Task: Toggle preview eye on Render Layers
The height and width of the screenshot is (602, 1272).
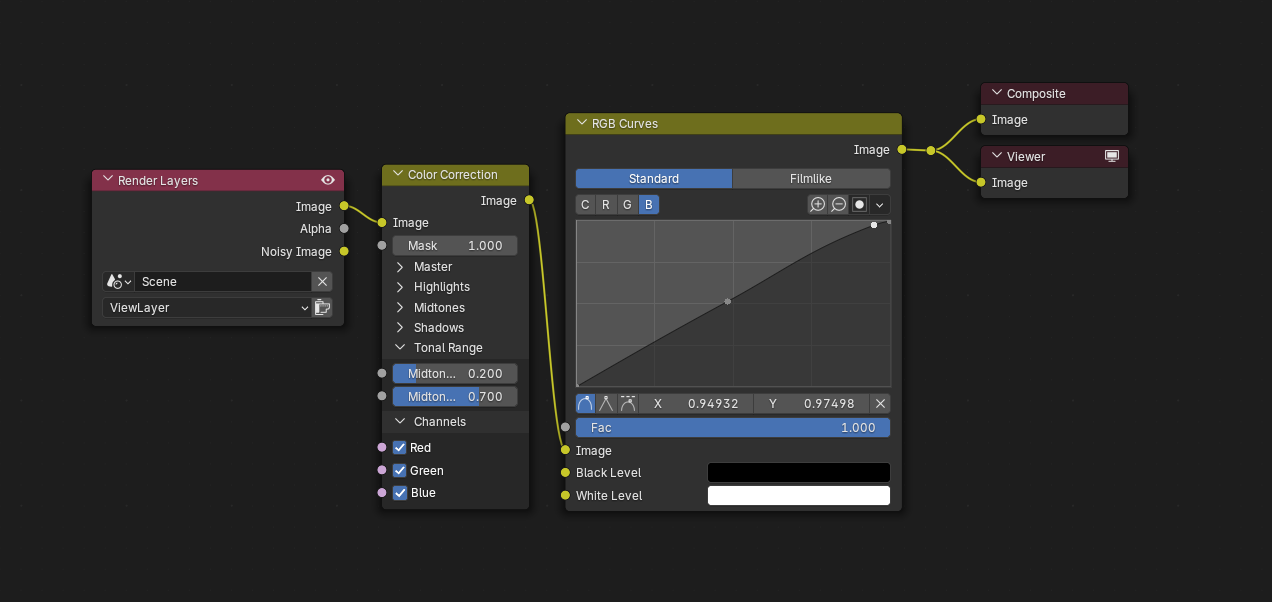Action: click(x=328, y=181)
